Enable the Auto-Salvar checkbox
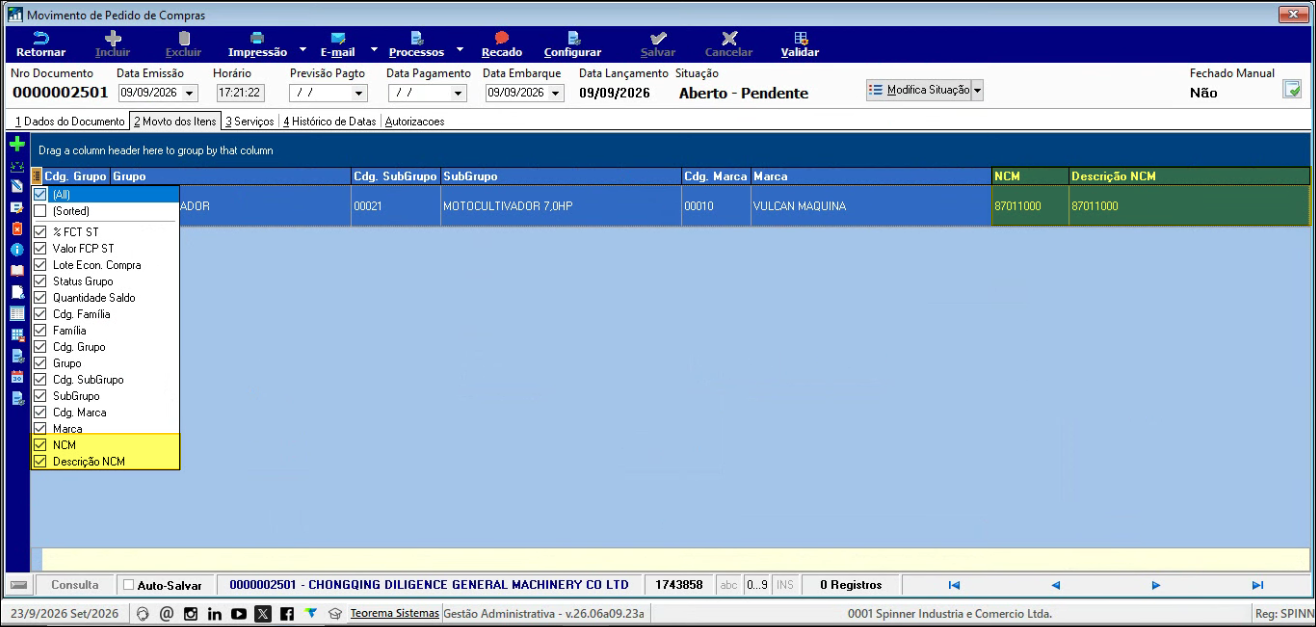The height and width of the screenshot is (627, 1316). pos(127,585)
